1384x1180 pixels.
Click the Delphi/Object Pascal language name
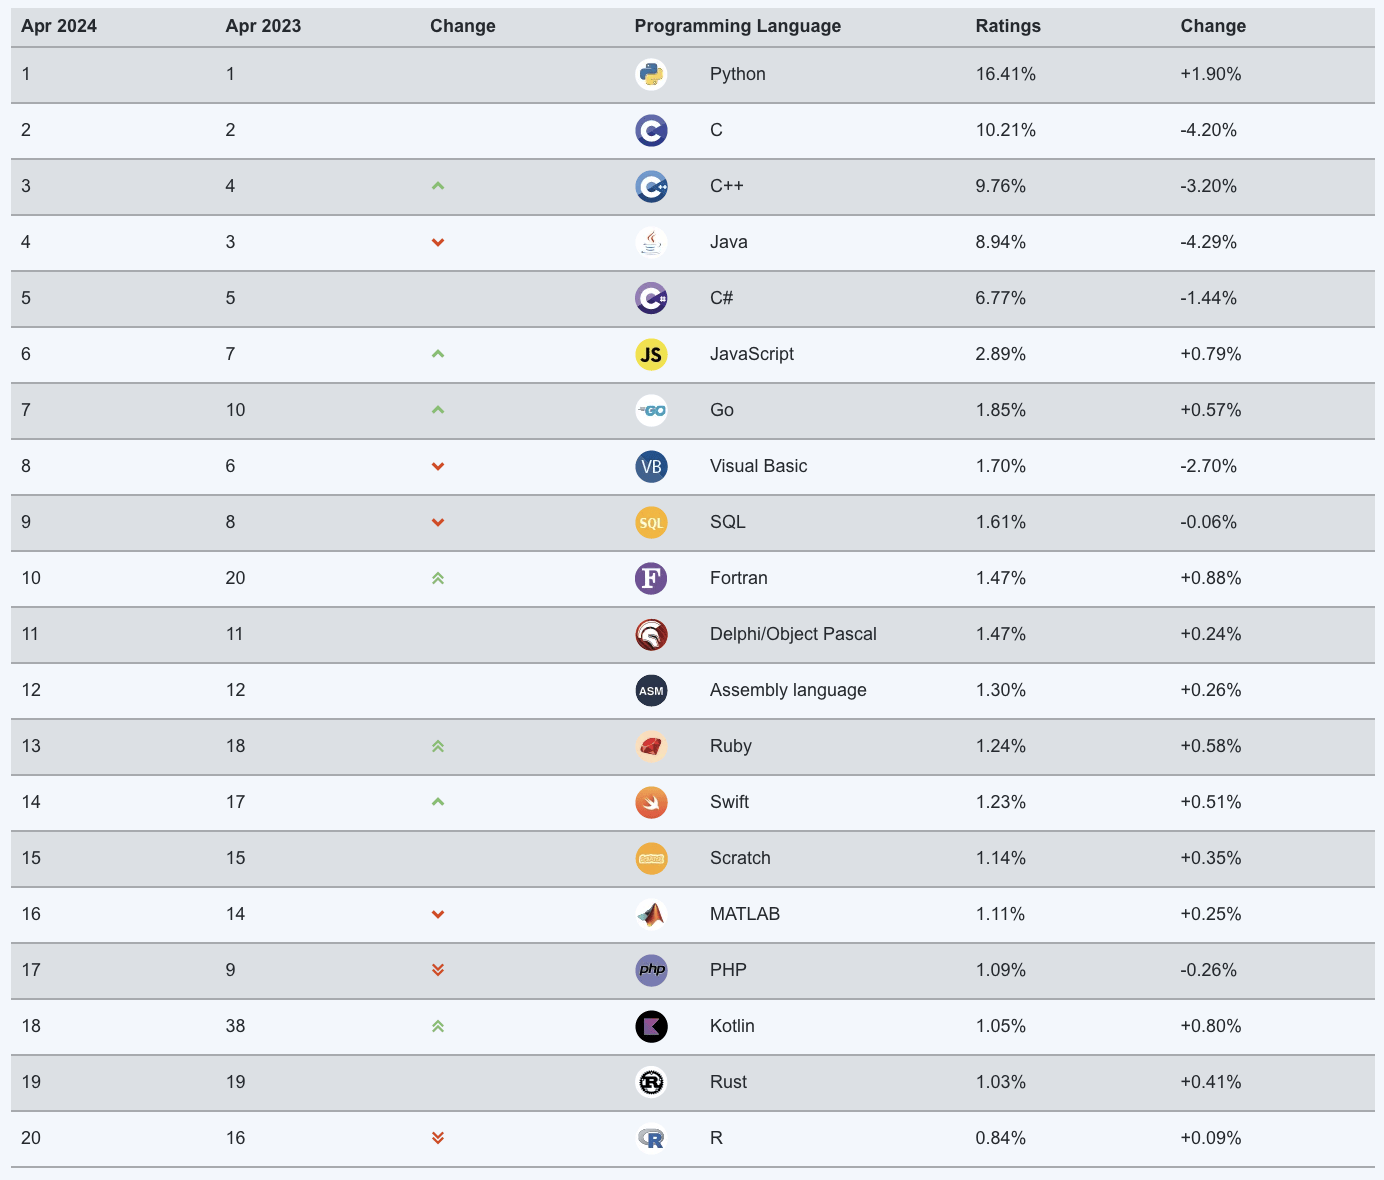[792, 634]
